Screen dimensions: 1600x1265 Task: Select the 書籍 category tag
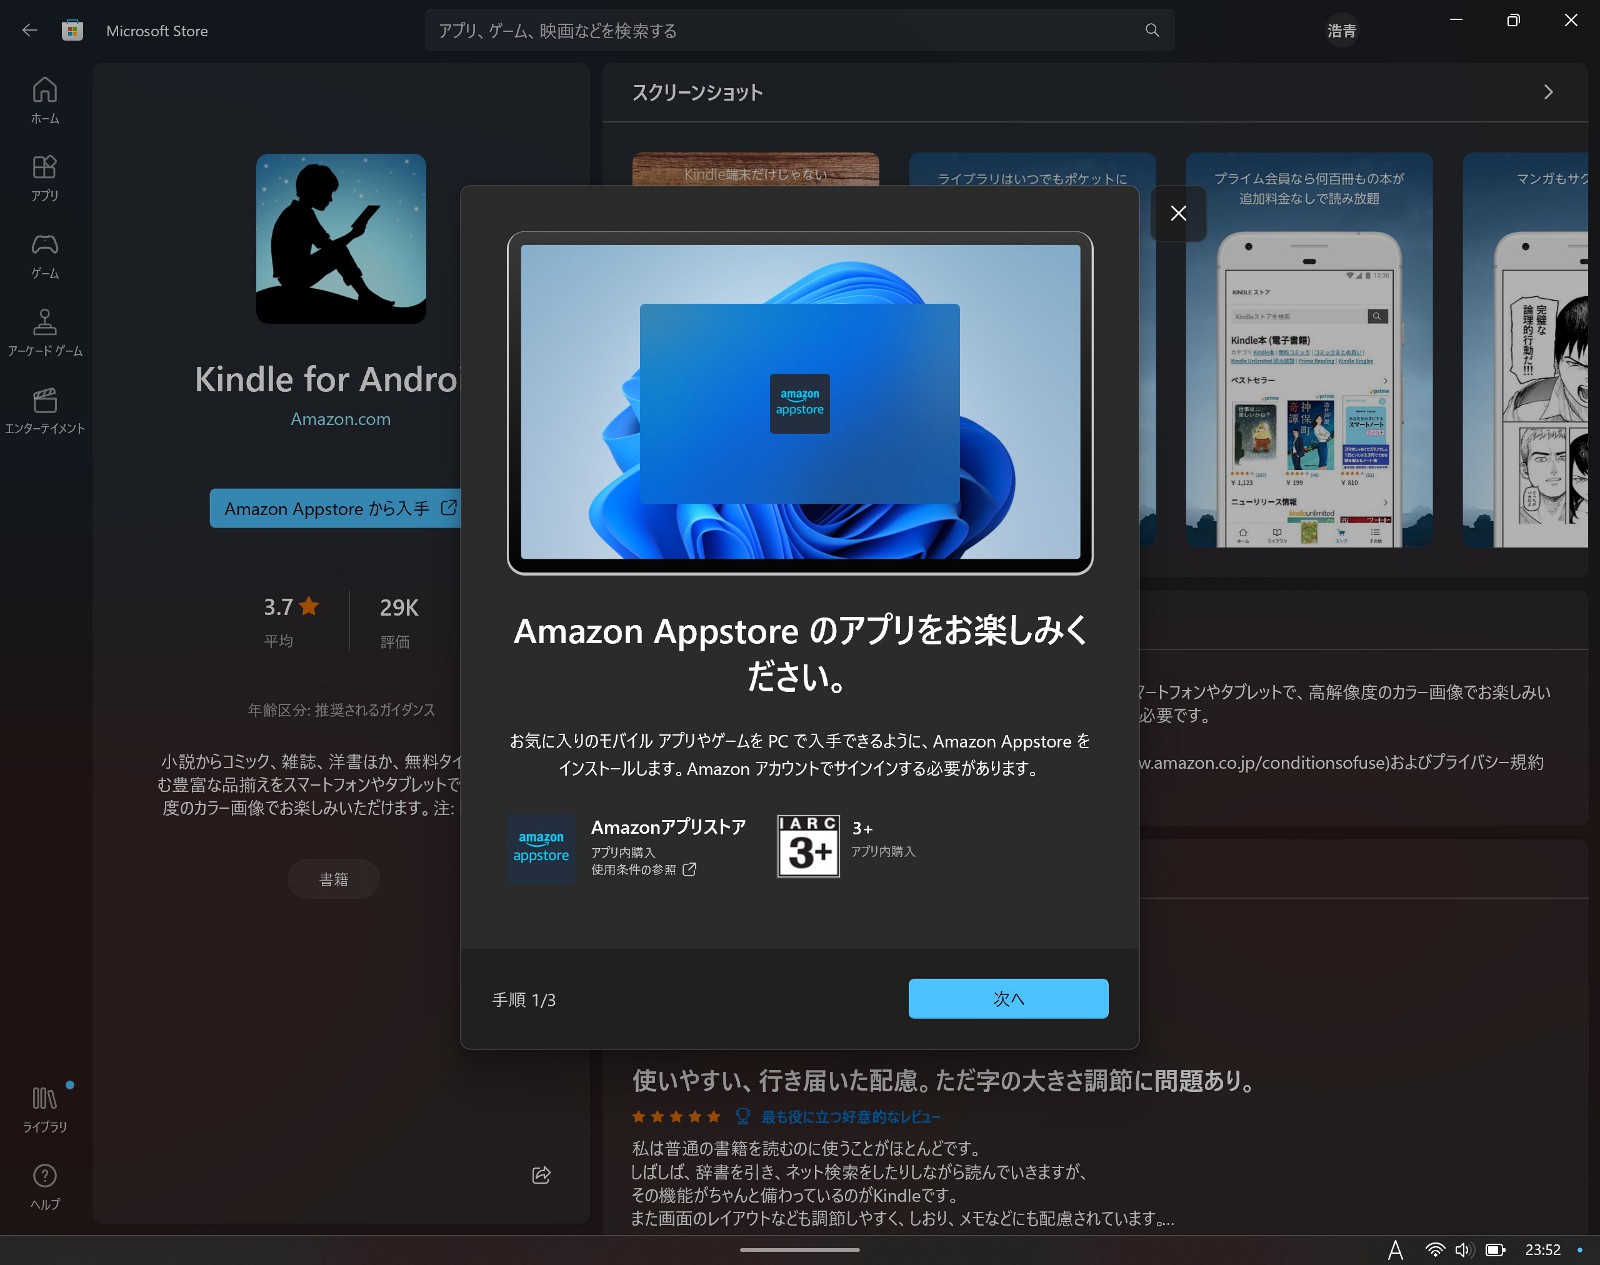333,879
